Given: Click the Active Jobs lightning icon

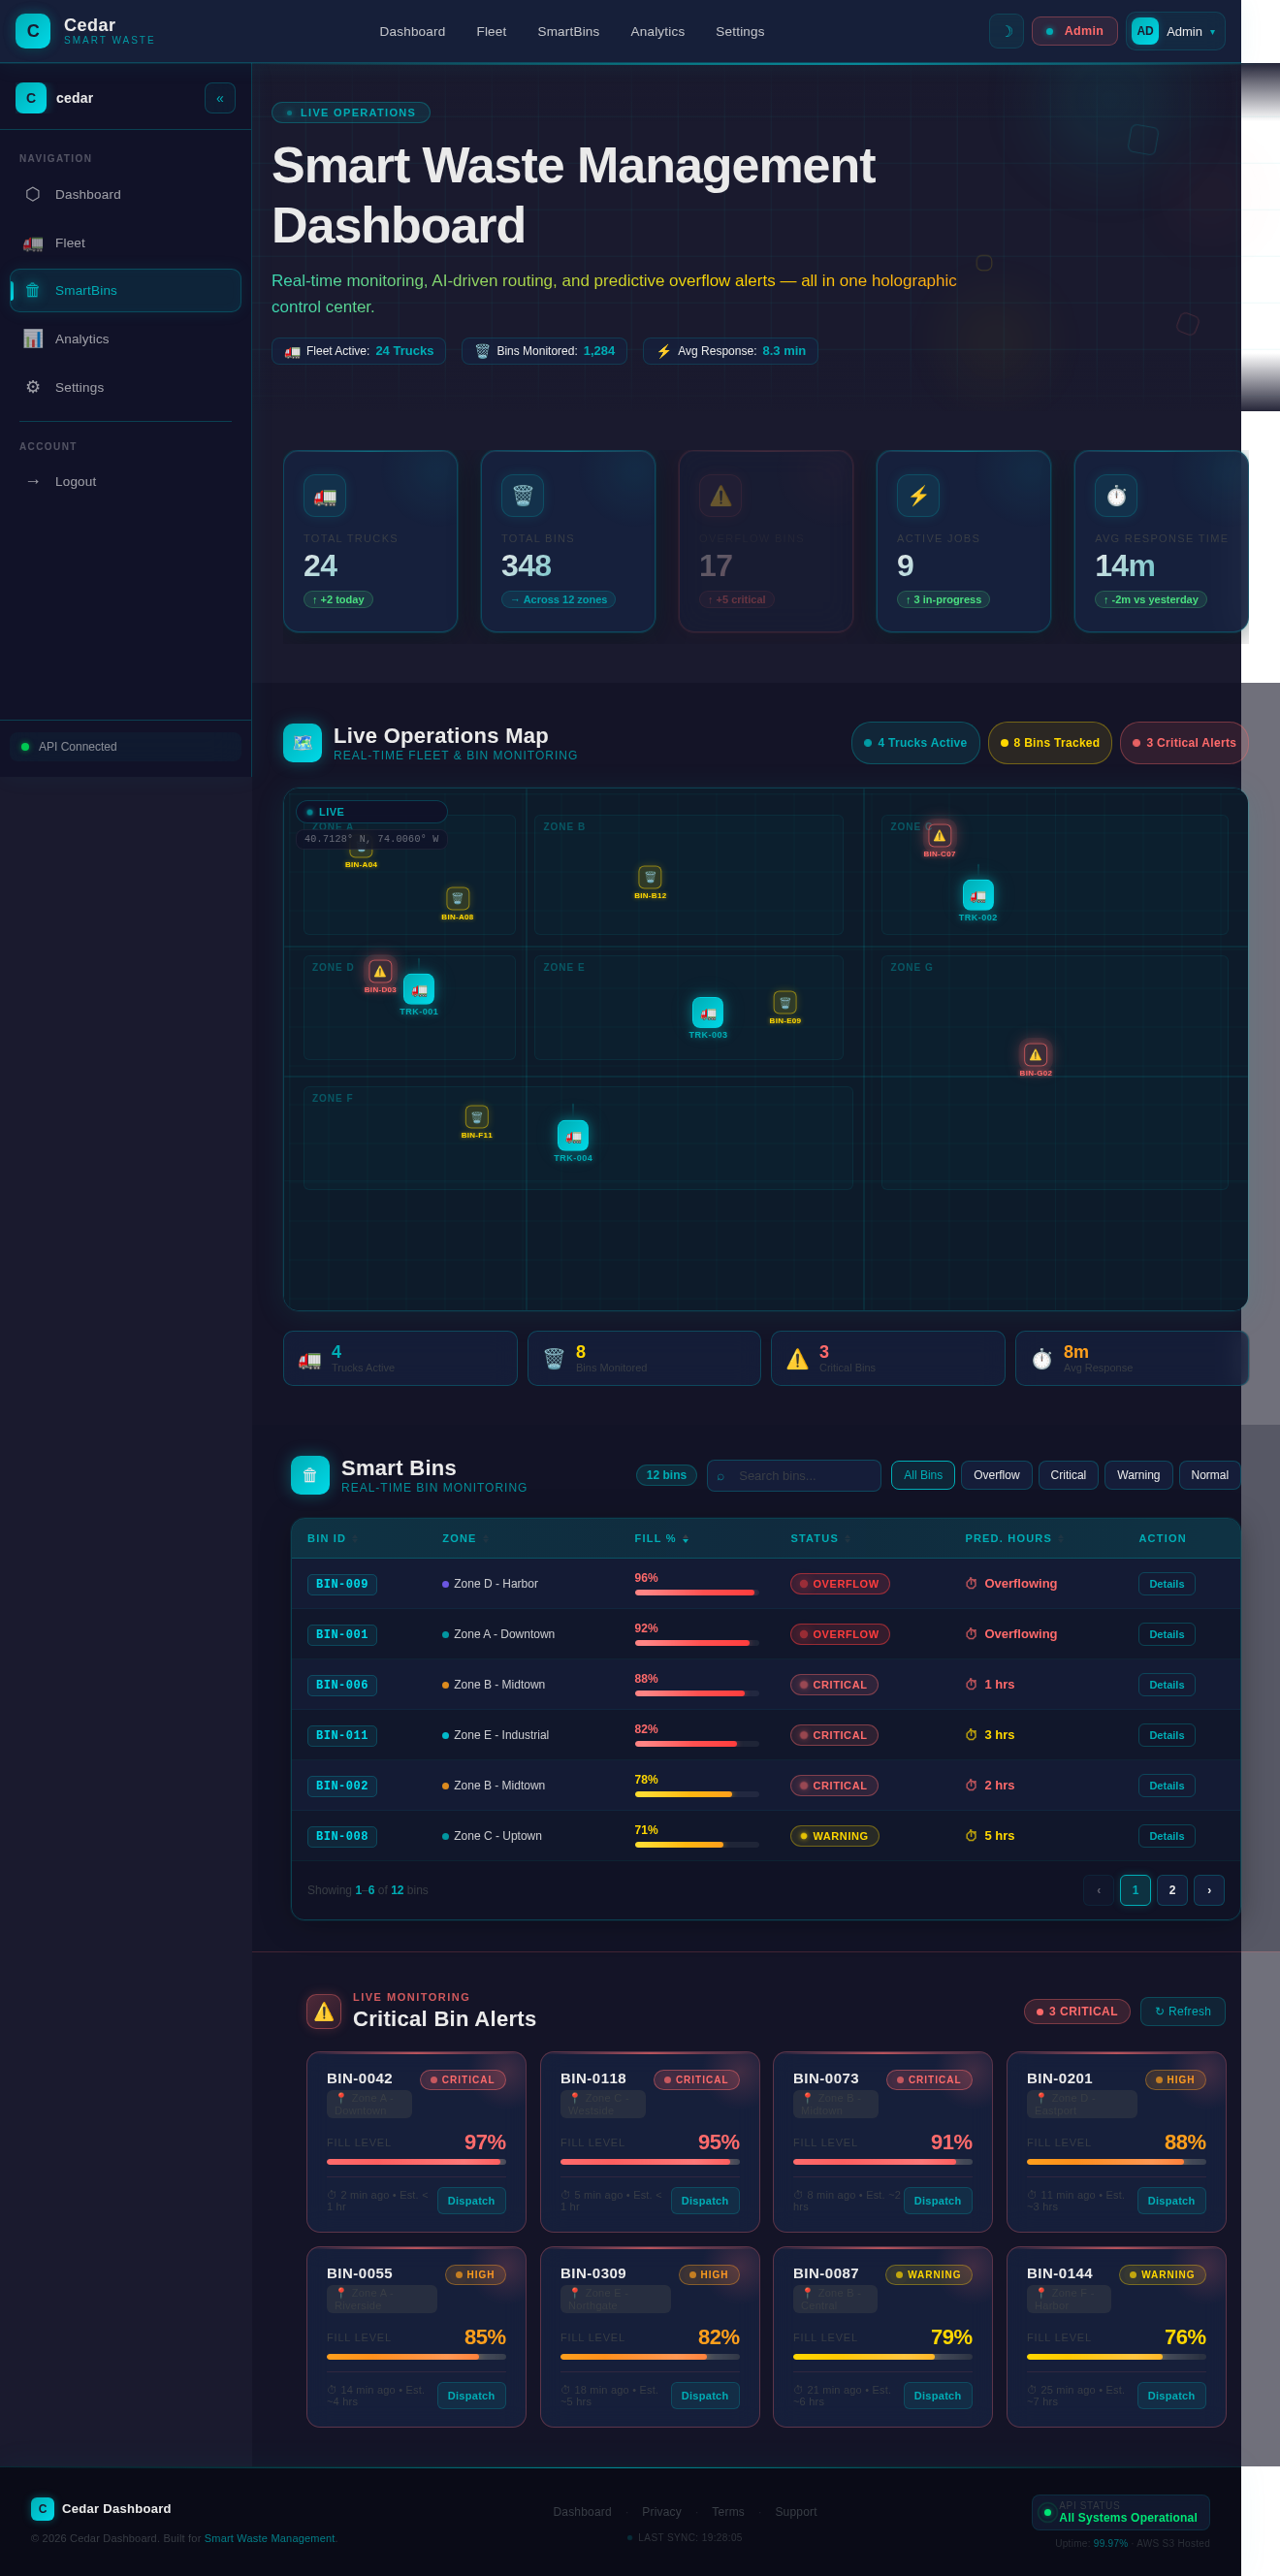Looking at the screenshot, I should (x=918, y=496).
